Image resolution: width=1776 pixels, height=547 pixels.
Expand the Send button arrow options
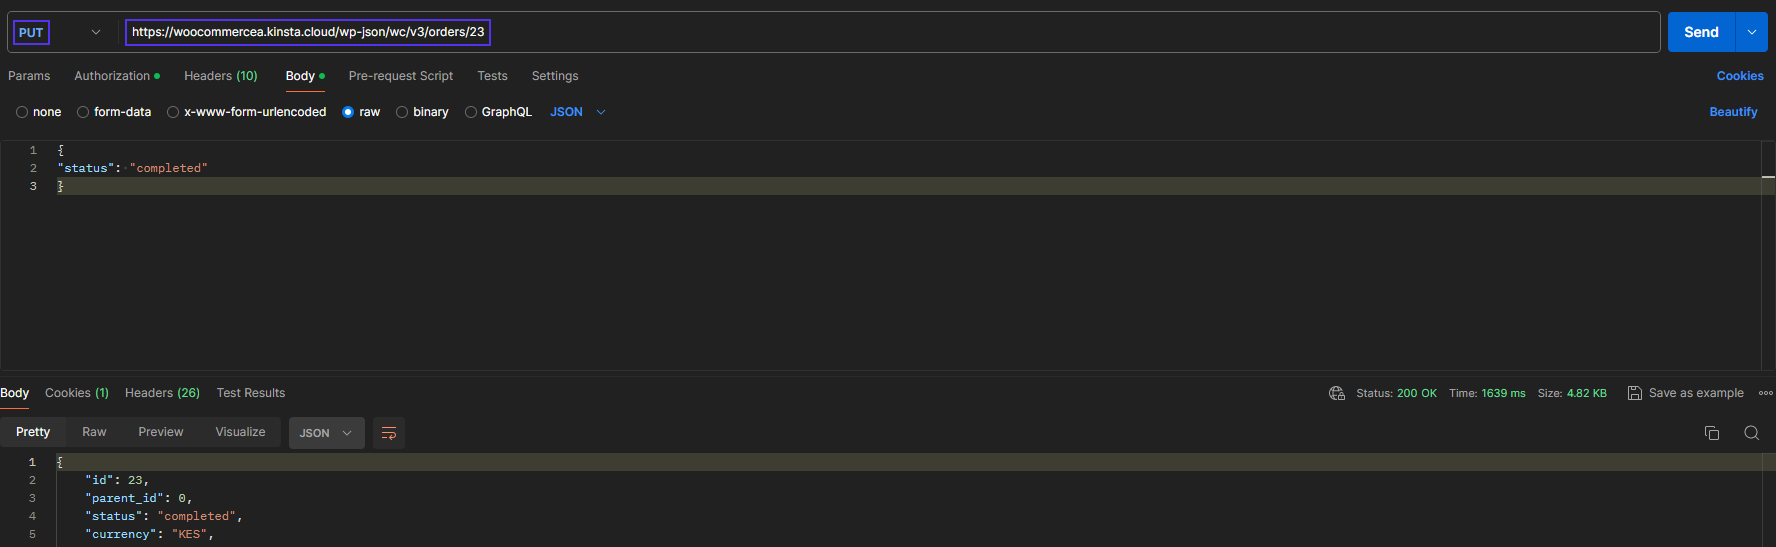pos(1752,32)
